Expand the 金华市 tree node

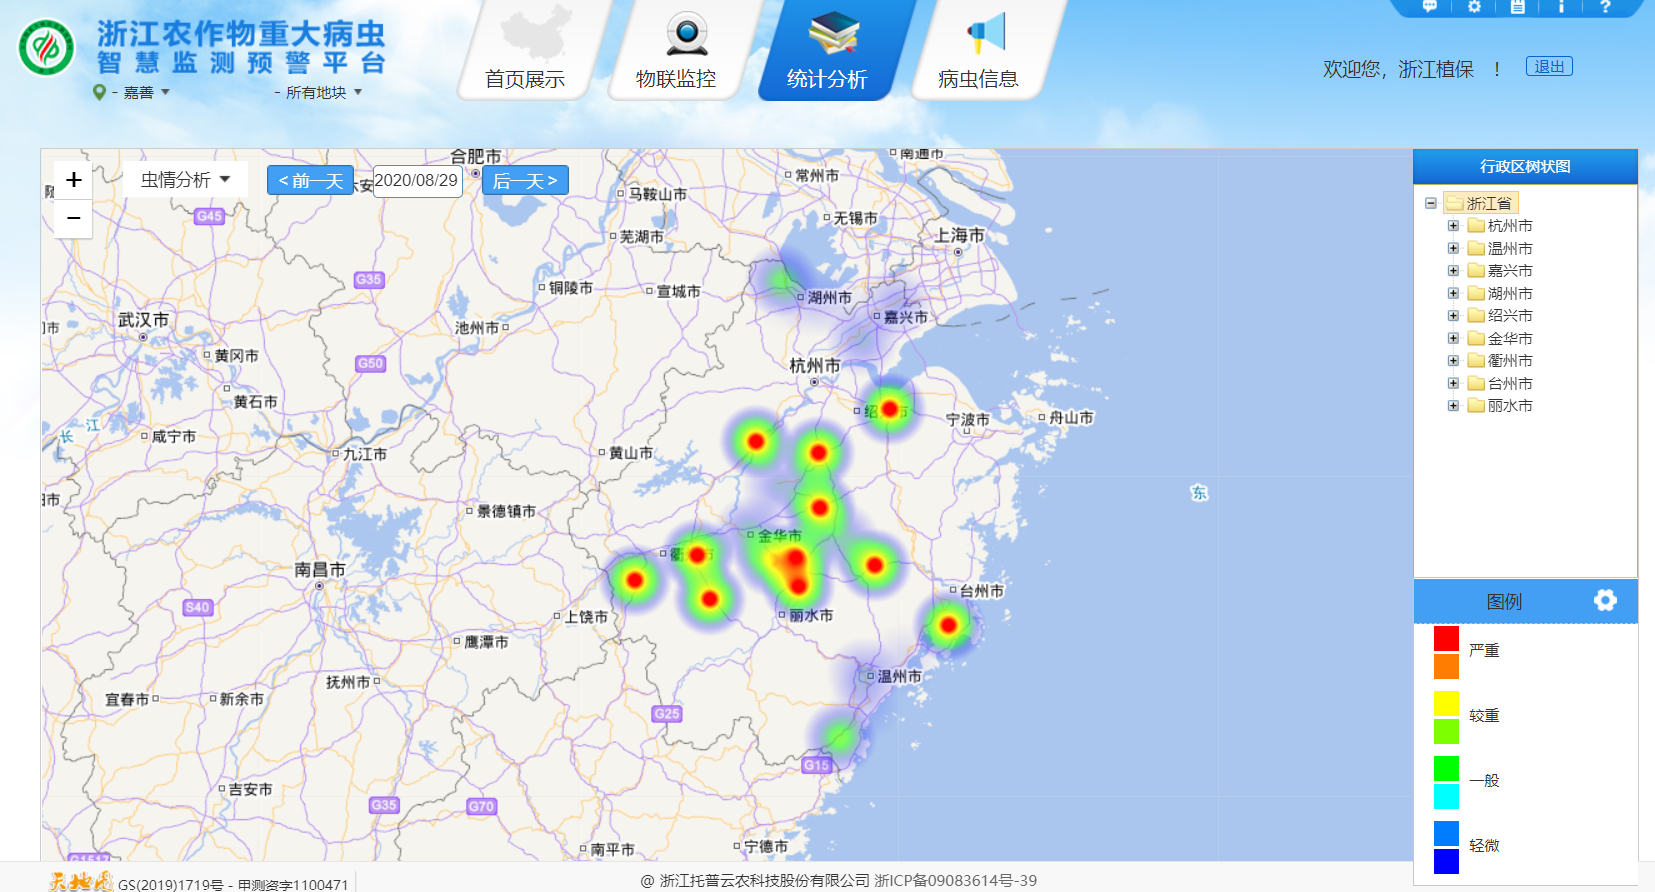tap(1453, 339)
